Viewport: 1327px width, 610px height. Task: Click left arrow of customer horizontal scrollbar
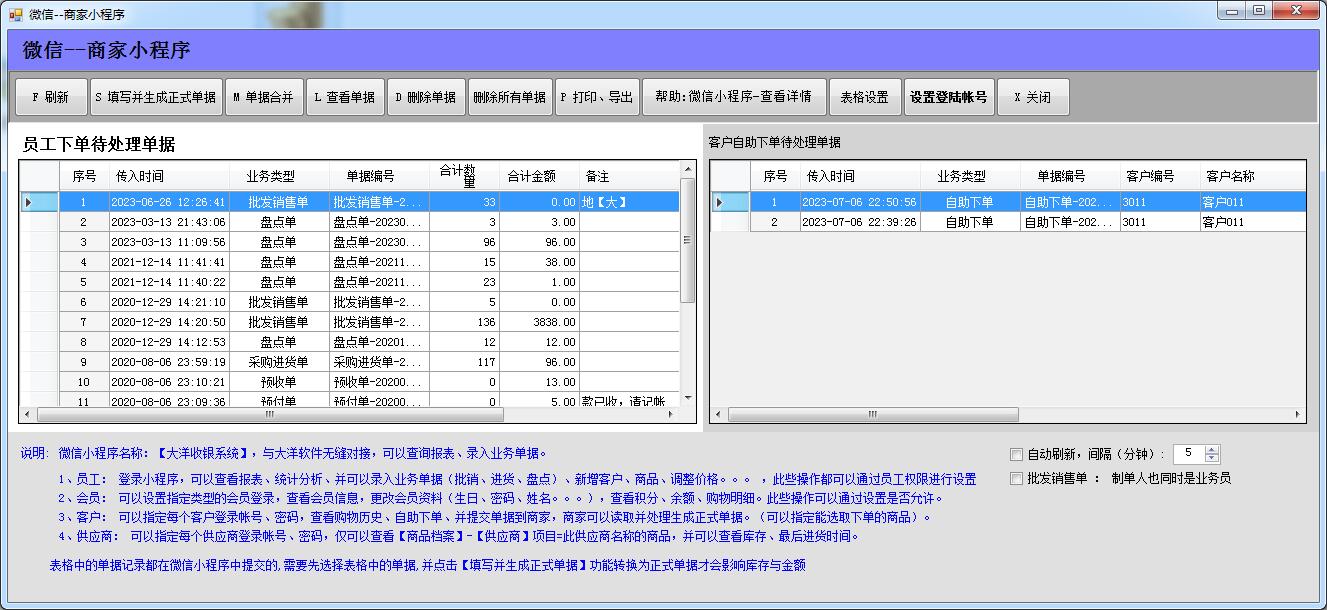719,414
